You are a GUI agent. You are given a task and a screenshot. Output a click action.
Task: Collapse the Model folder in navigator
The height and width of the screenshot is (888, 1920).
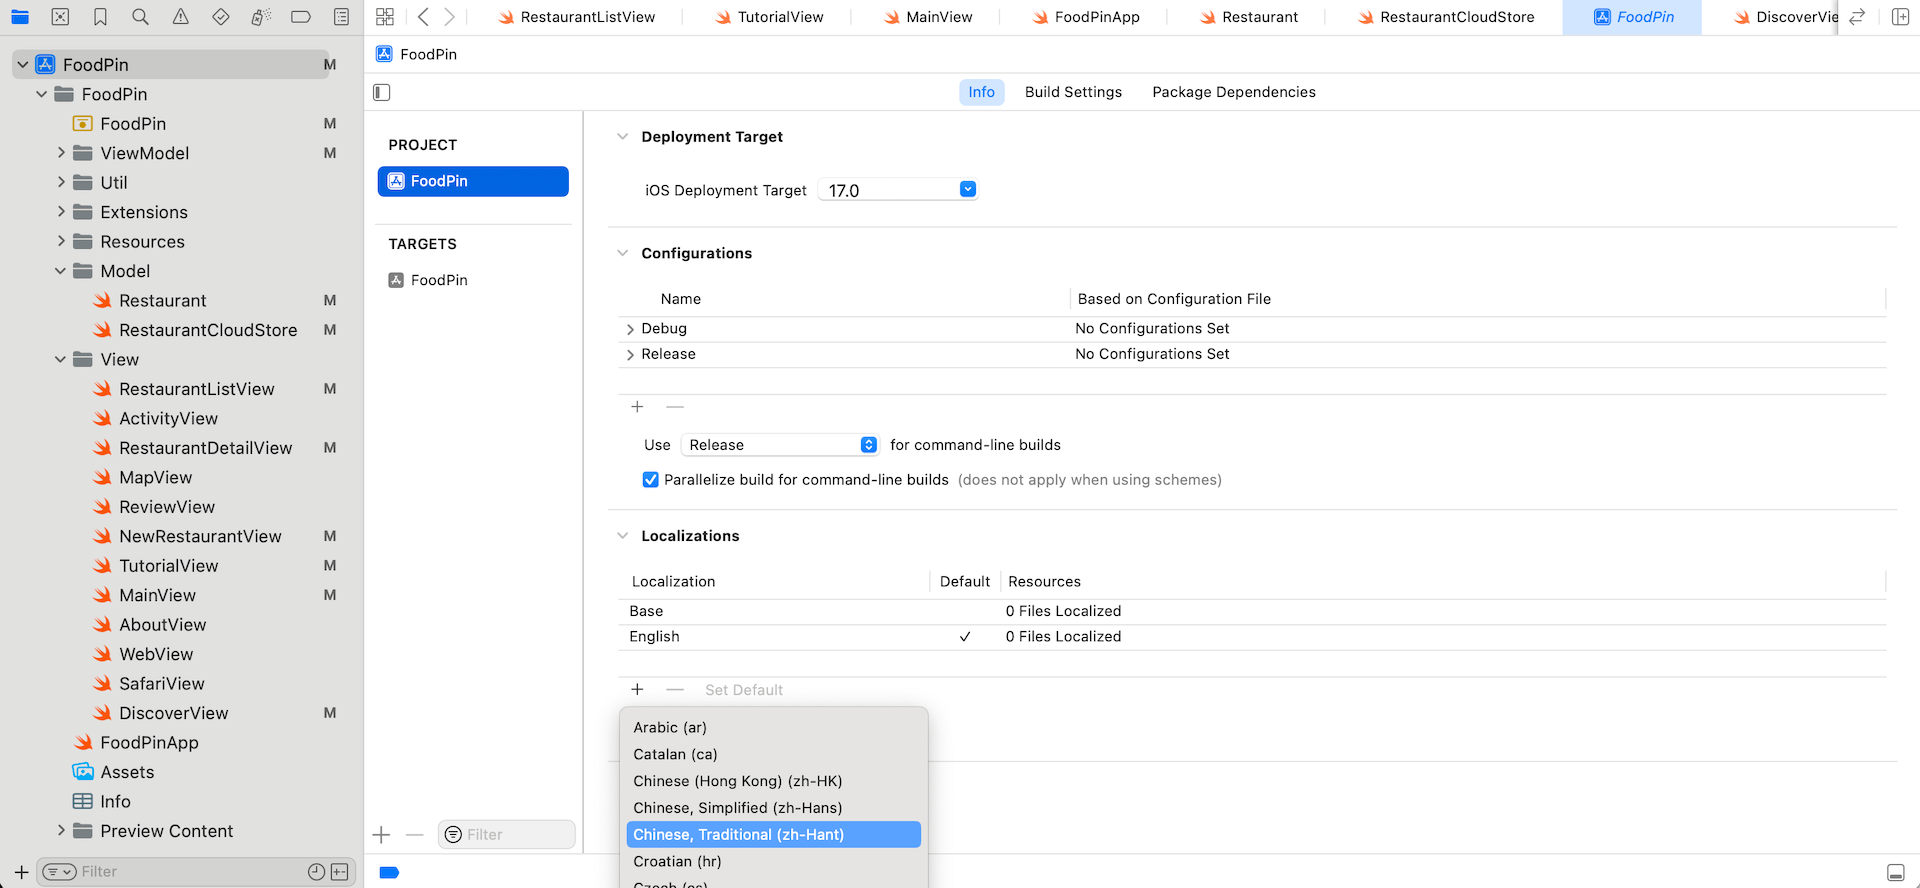61,271
